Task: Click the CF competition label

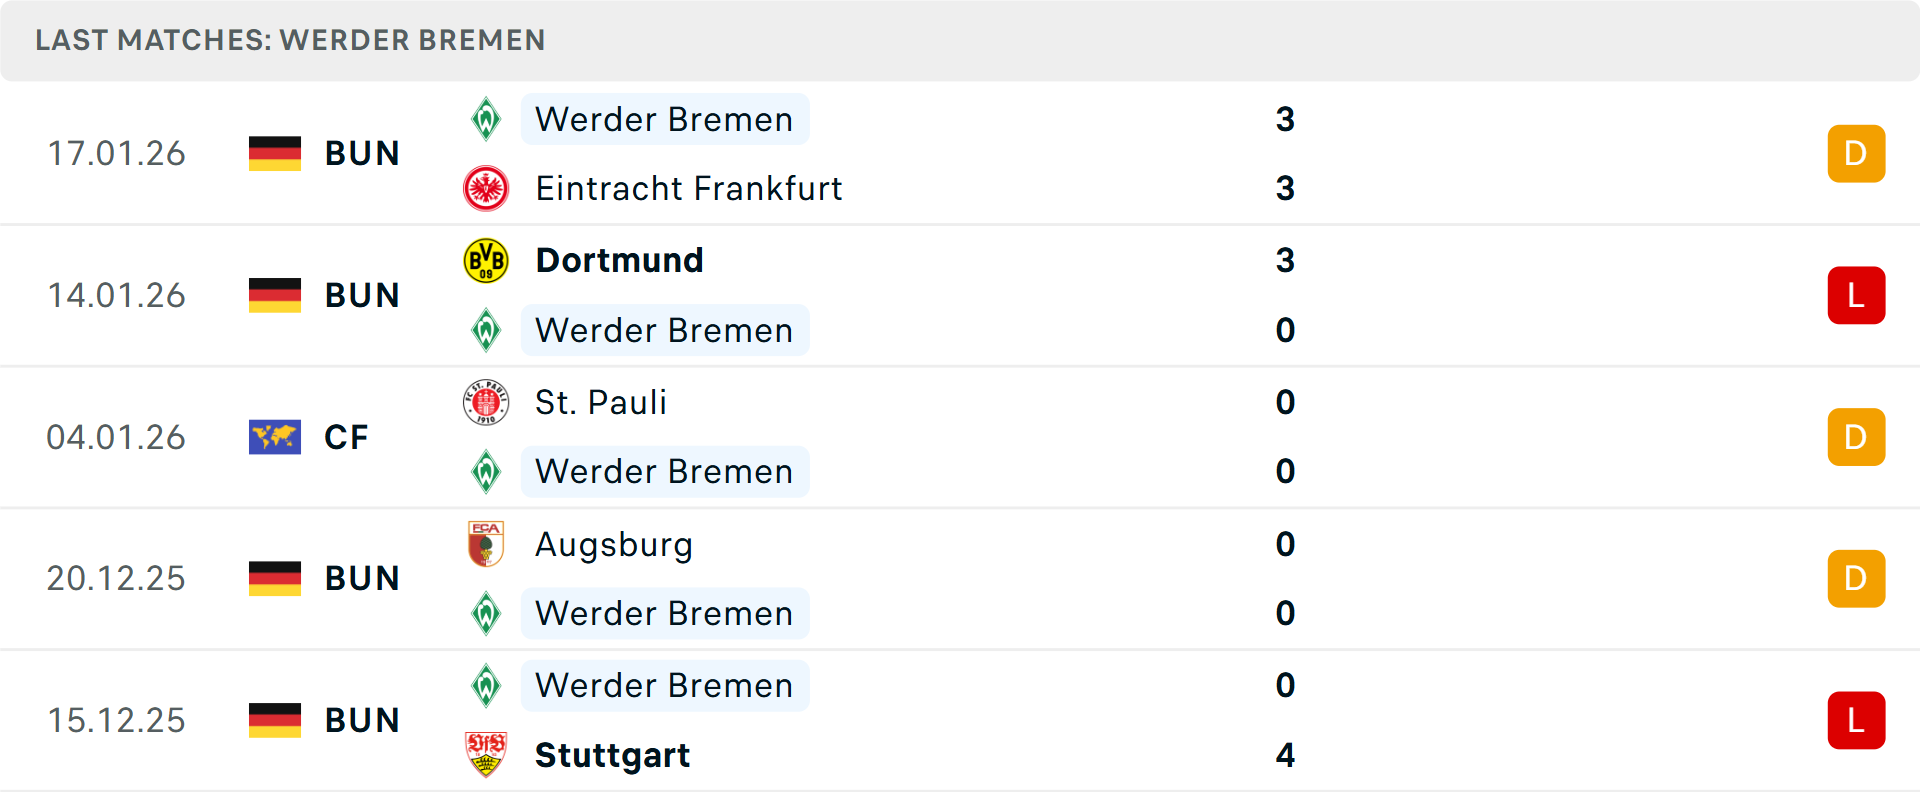Action: point(346,437)
